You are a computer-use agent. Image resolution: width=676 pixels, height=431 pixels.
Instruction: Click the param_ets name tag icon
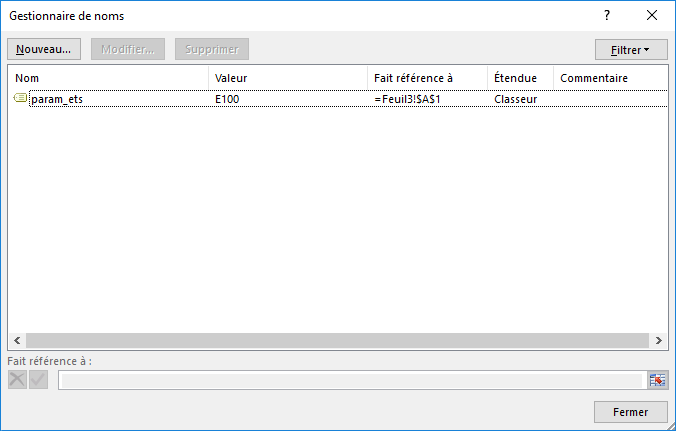click(x=20, y=99)
